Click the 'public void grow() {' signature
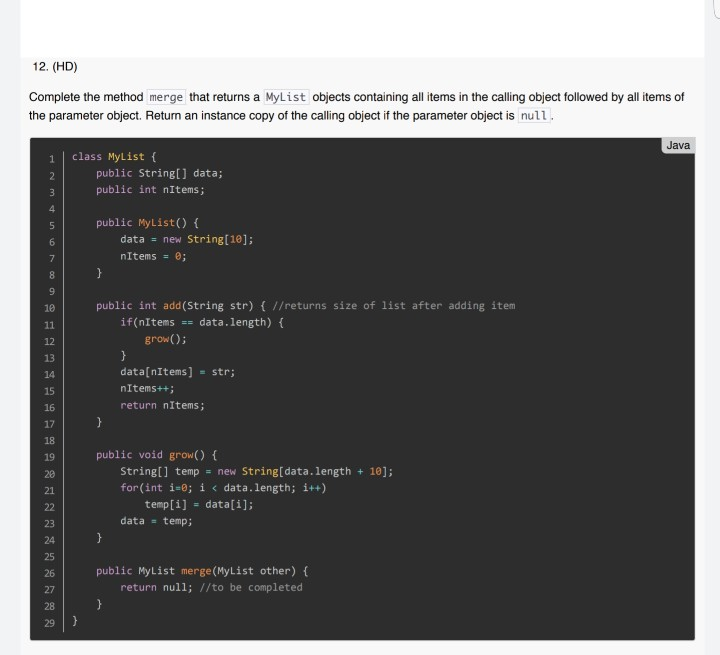720x655 pixels. pyautogui.click(x=157, y=455)
